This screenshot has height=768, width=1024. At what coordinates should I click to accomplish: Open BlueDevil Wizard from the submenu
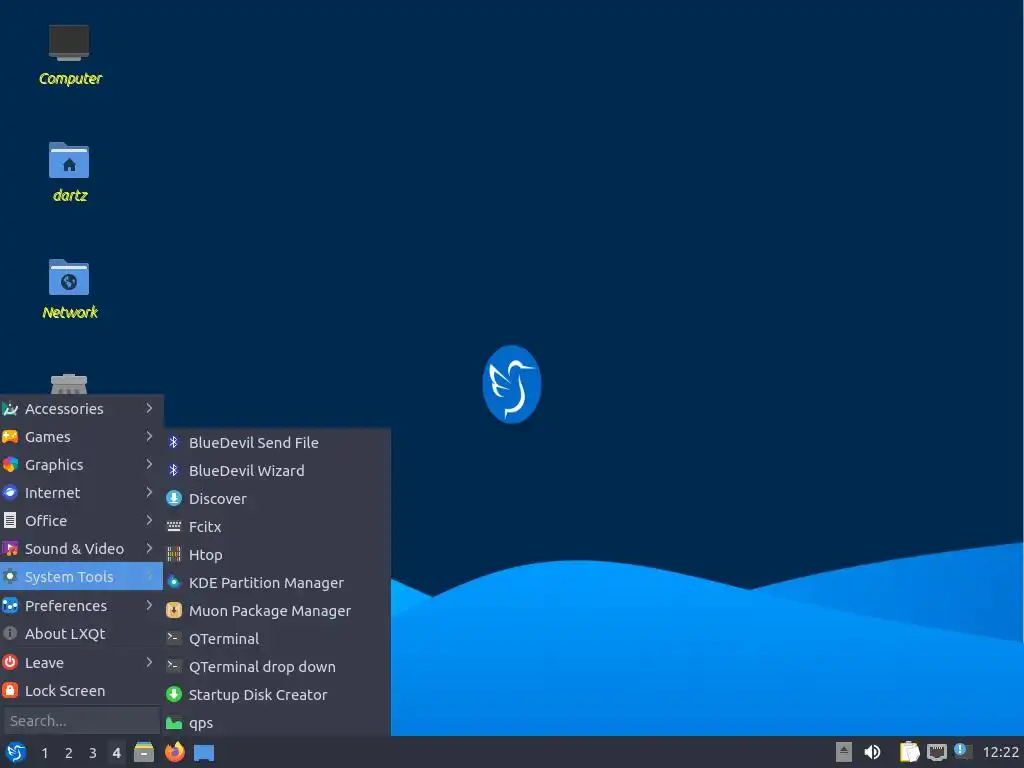click(278, 471)
